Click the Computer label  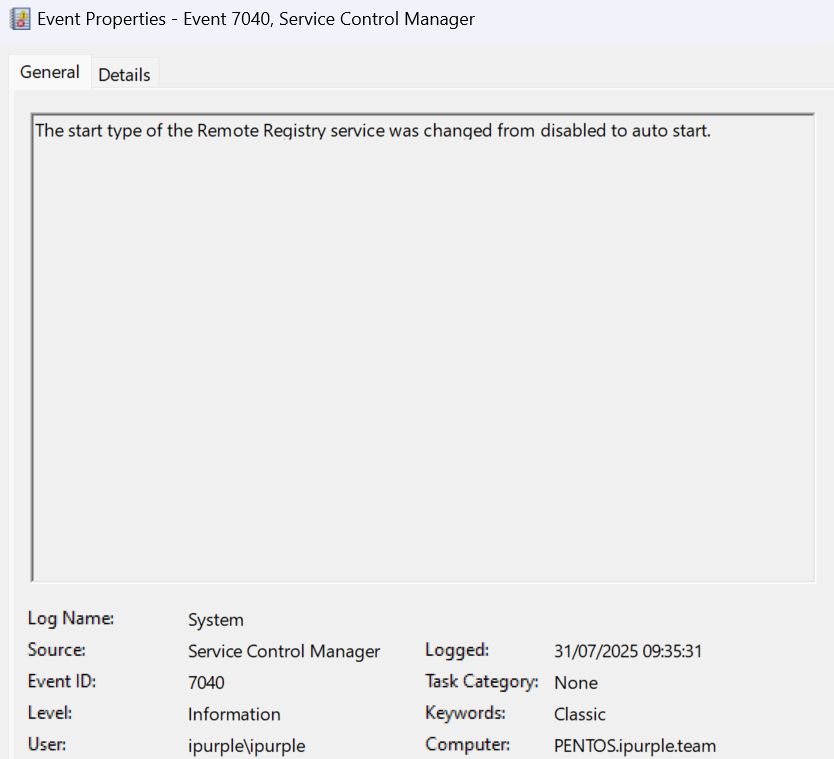[467, 745]
